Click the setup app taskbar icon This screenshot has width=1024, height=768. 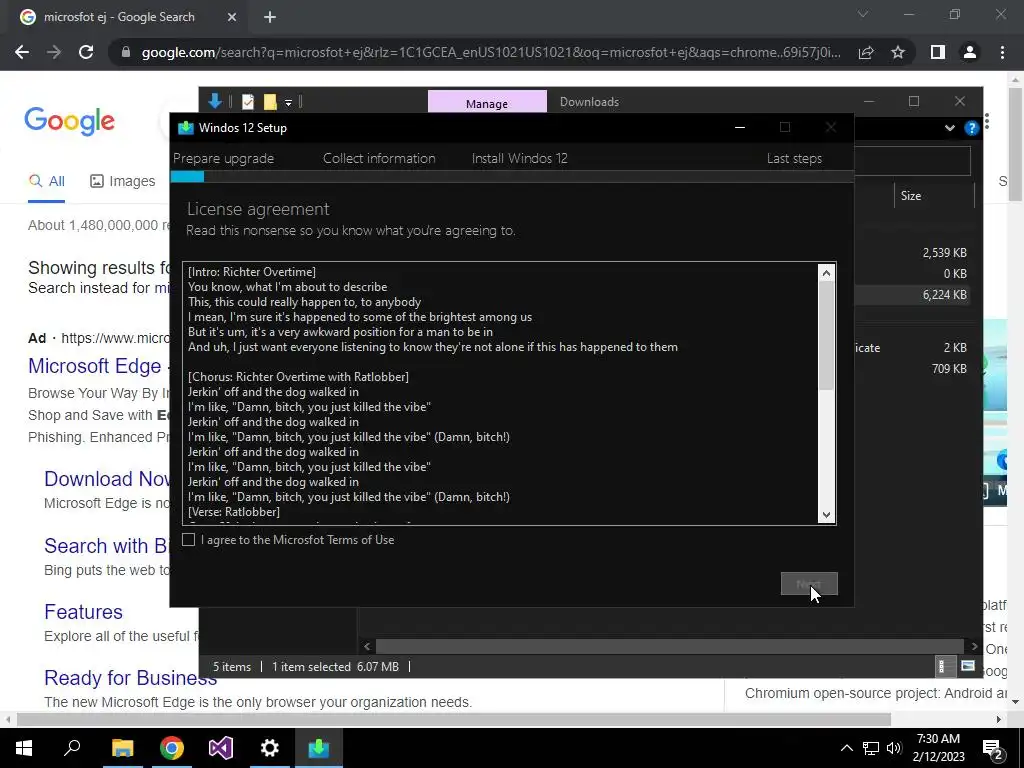pyautogui.click(x=319, y=748)
